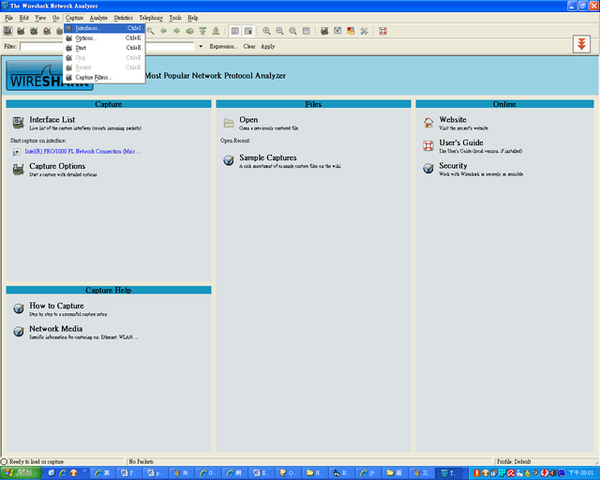Open capture filters toolbar icon

tap(324, 31)
